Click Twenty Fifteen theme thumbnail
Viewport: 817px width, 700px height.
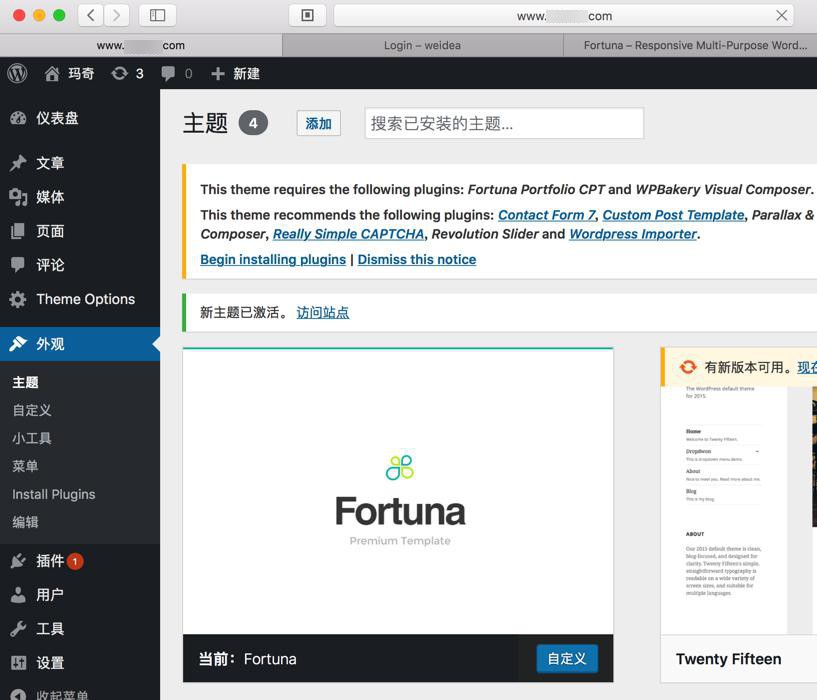pyautogui.click(x=738, y=511)
